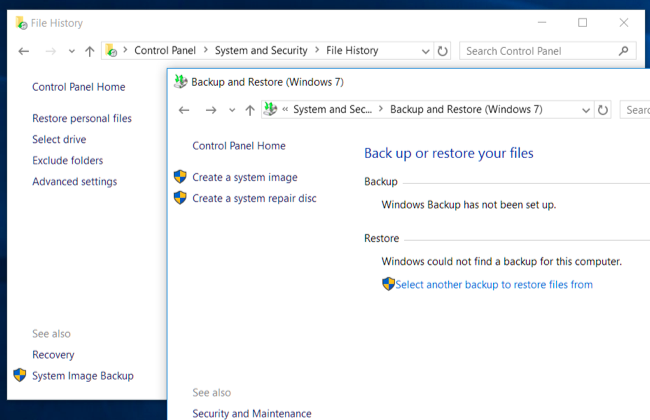The image size is (650, 420).
Task: Click File History title bar icon
Action: pyautogui.click(x=21, y=23)
